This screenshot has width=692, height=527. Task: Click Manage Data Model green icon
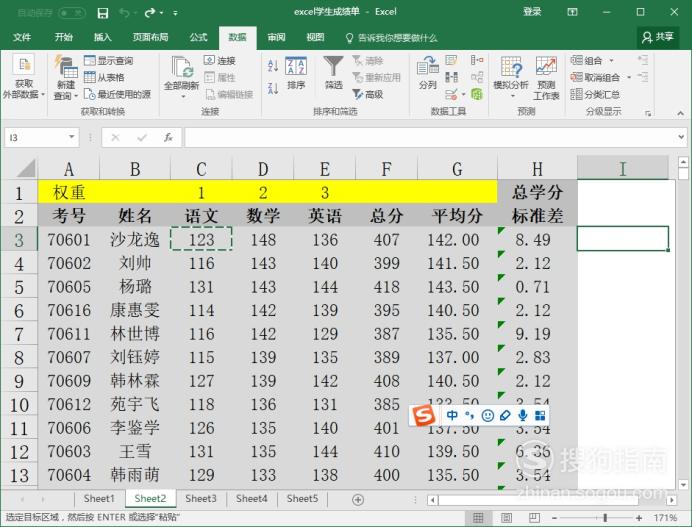click(x=477, y=94)
